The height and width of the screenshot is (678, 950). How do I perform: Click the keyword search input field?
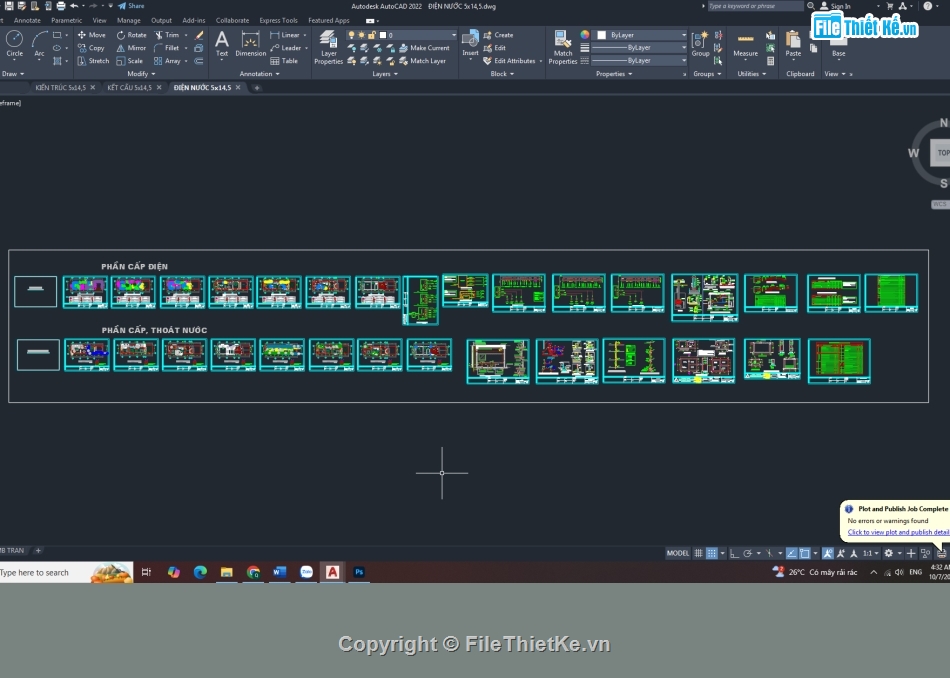(x=755, y=6)
